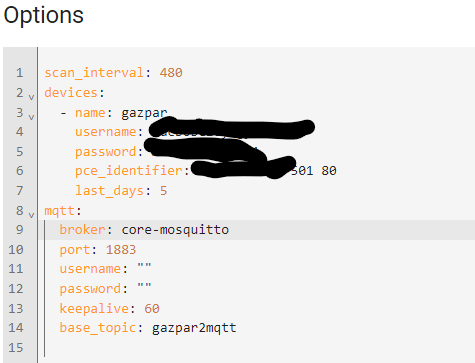The width and height of the screenshot is (475, 363).
Task: Collapse the devices block fold arrow
Action: [x=31, y=97]
